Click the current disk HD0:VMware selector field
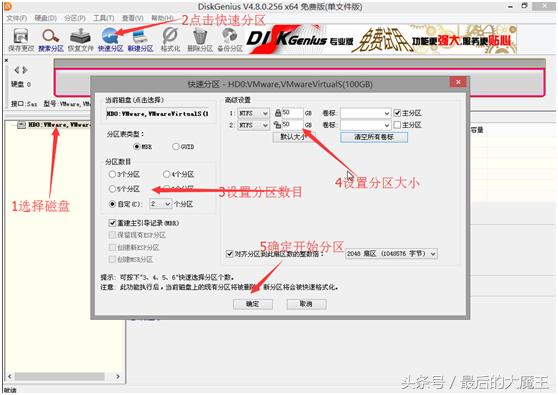558x395 pixels. (x=157, y=114)
